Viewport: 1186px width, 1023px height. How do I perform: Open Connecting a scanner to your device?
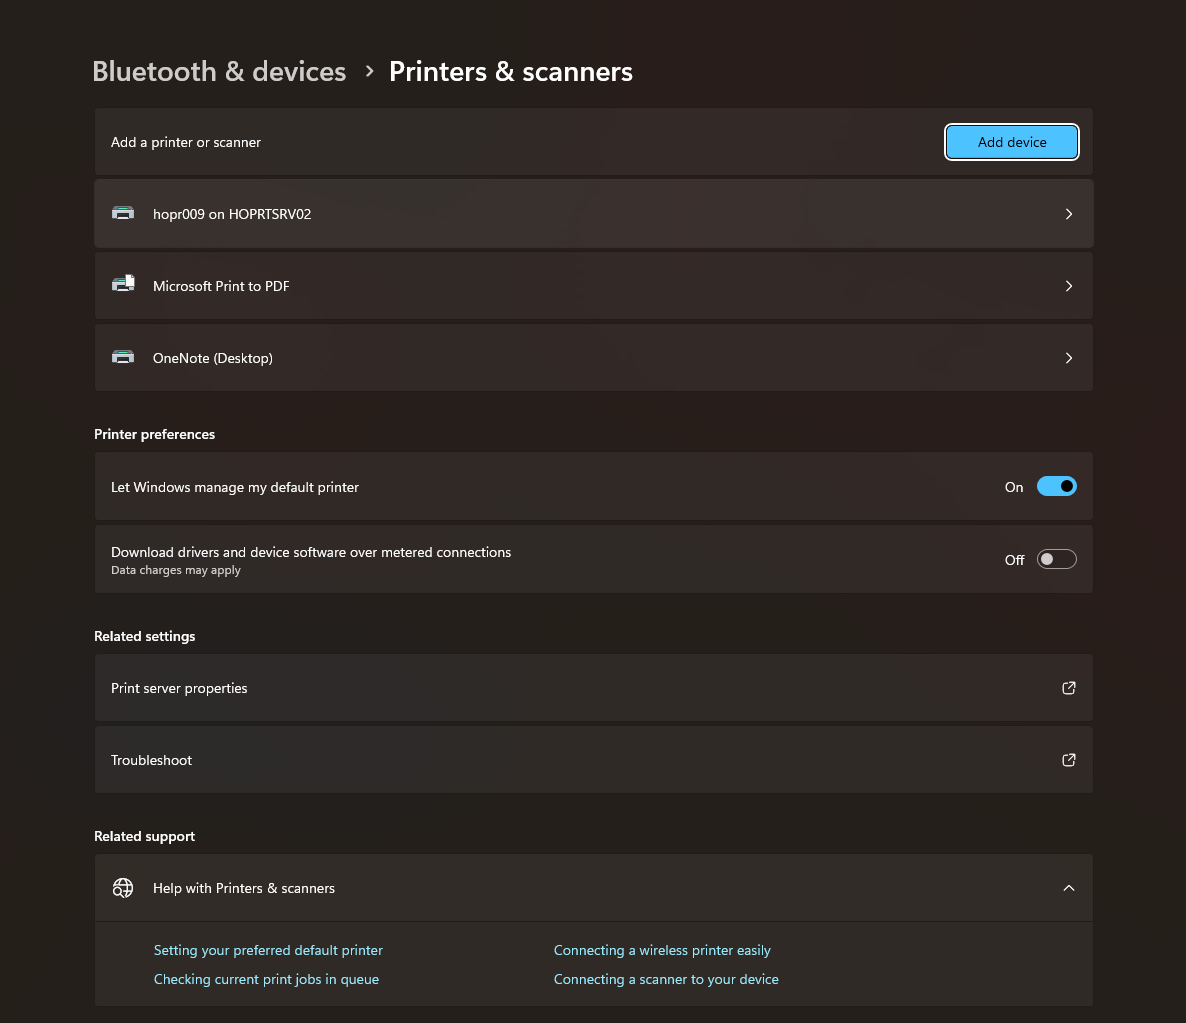click(666, 979)
